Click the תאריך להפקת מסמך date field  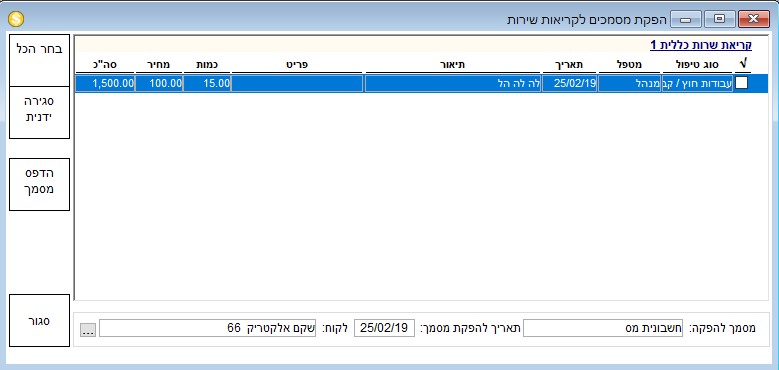click(x=384, y=328)
